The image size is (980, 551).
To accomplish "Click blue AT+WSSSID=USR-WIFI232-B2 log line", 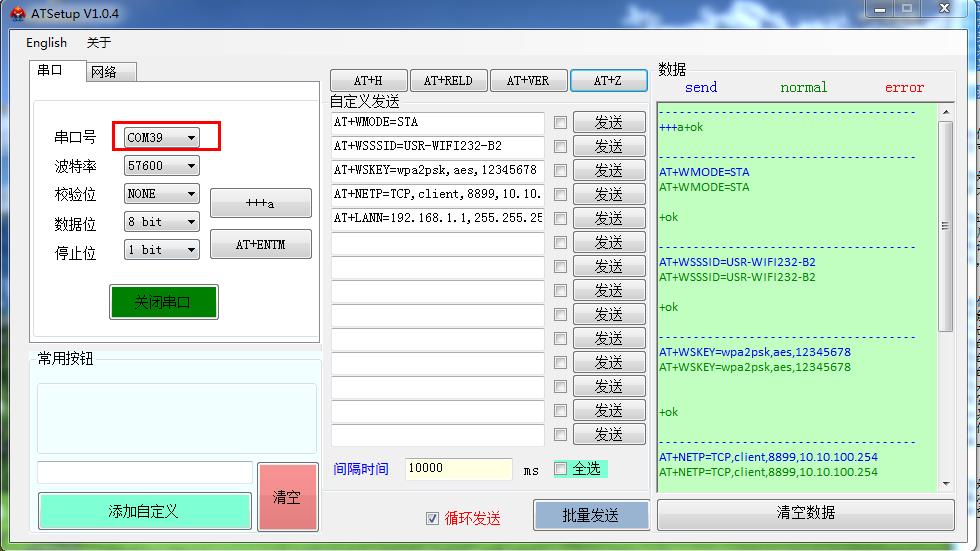I will tap(738, 262).
